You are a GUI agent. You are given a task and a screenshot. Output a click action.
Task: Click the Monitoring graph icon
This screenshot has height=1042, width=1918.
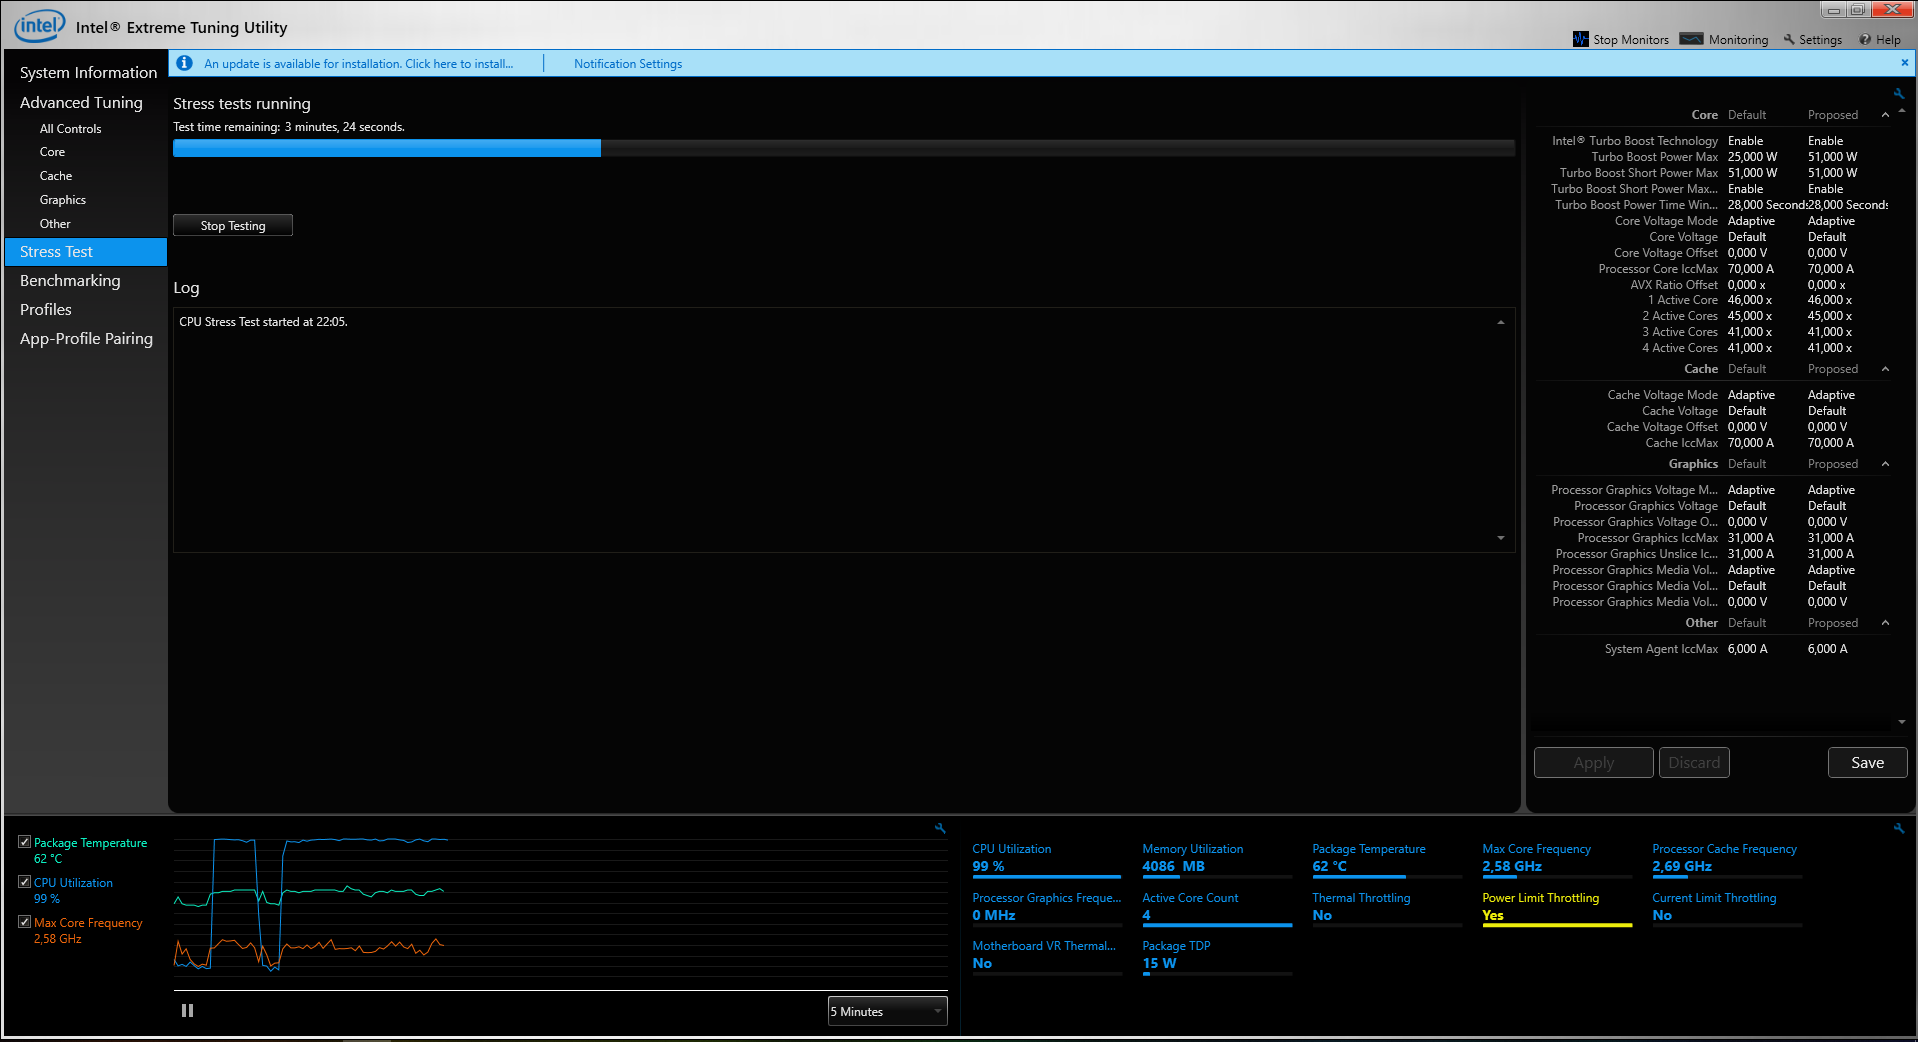[1691, 39]
